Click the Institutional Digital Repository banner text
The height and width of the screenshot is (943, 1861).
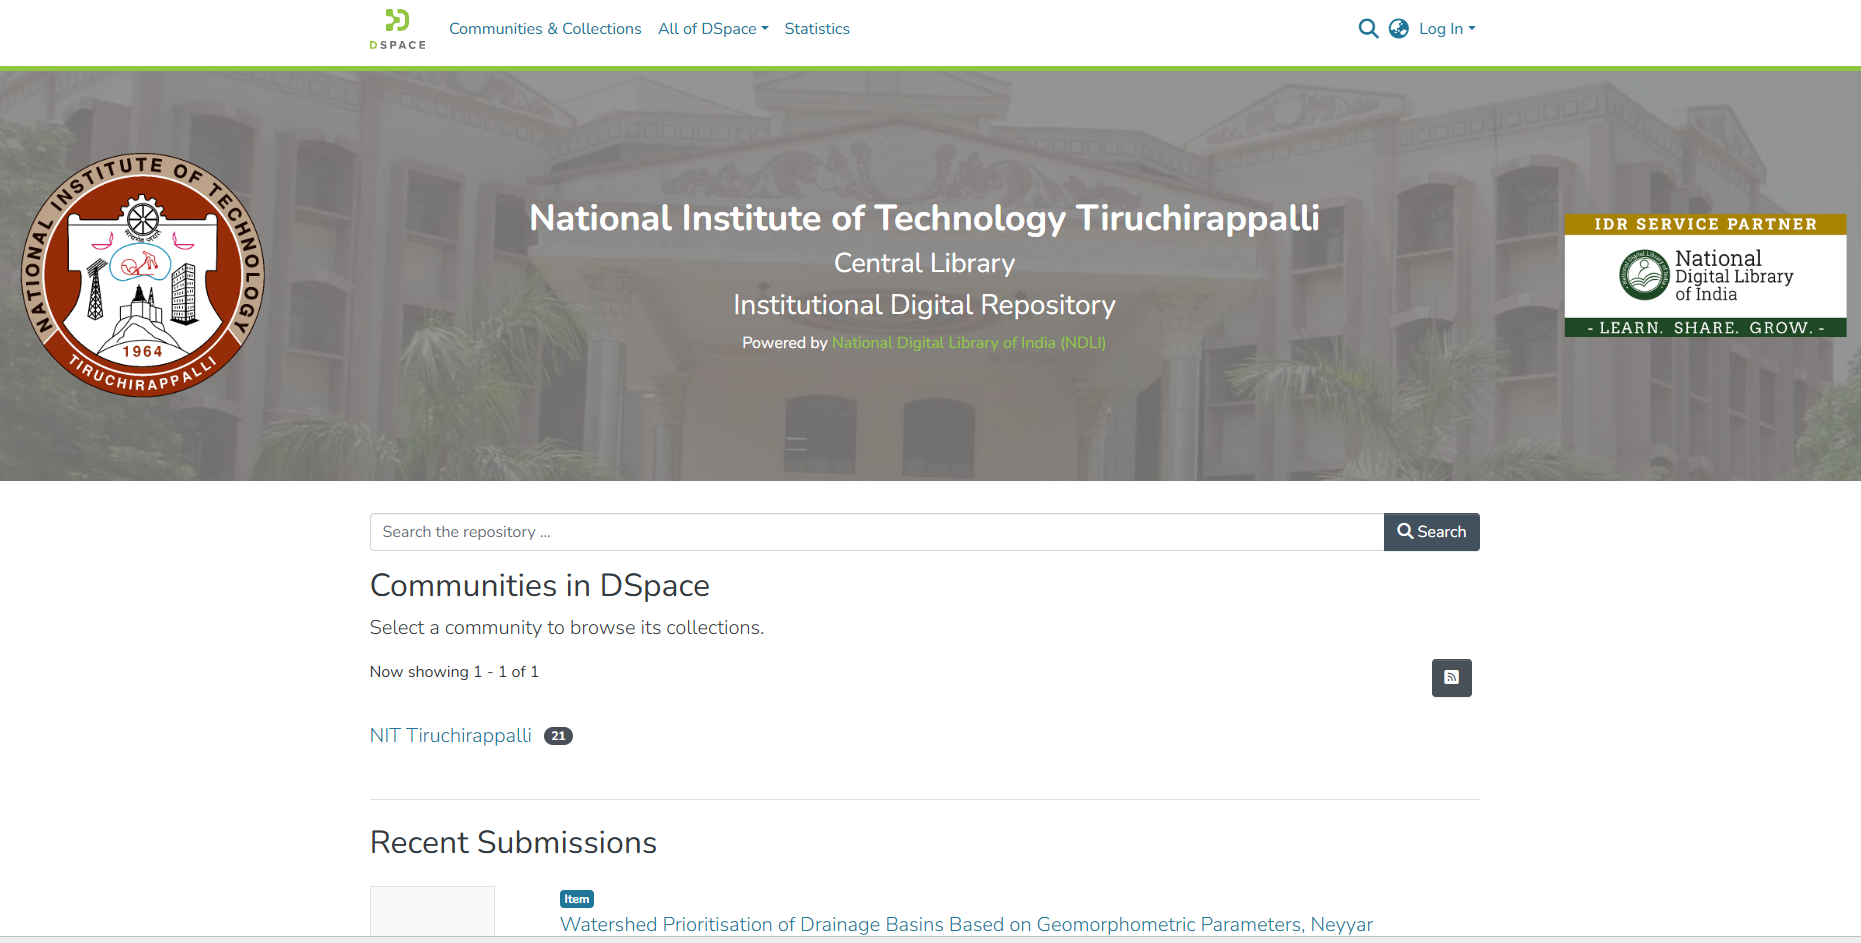(x=924, y=305)
